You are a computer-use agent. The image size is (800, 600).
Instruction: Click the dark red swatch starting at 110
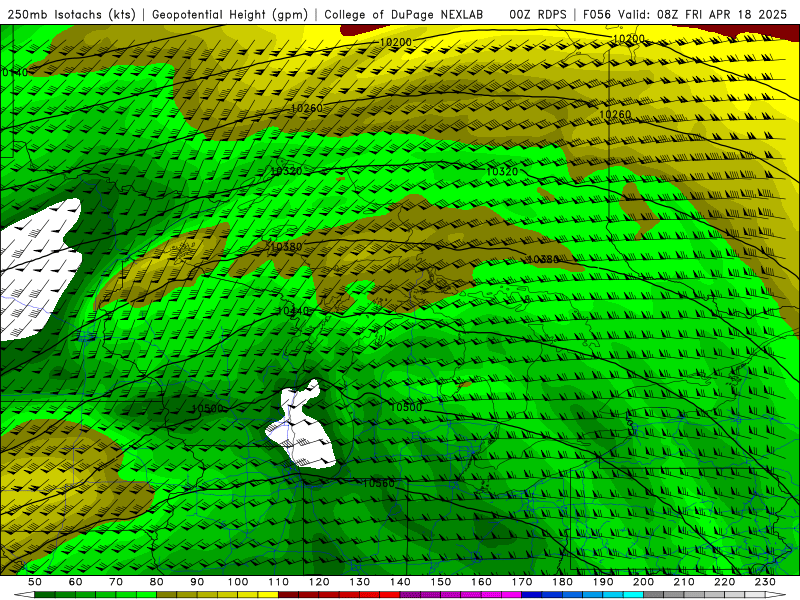tap(289, 595)
